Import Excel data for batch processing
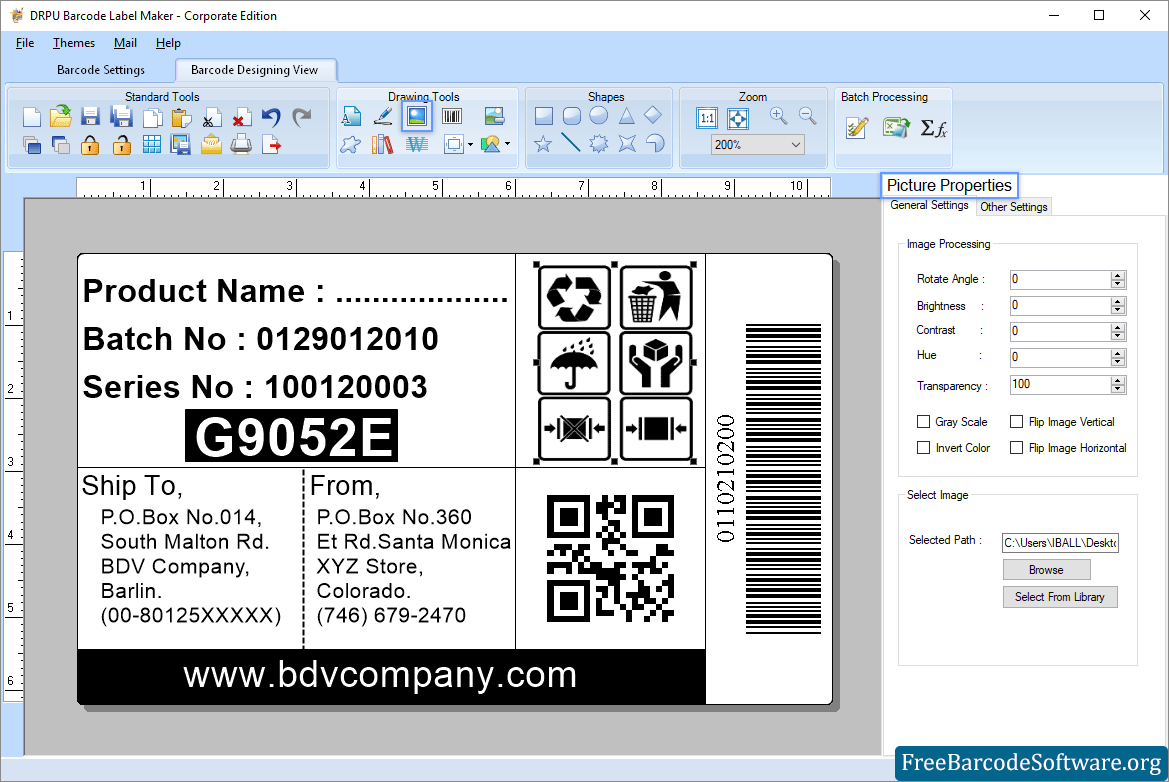 (x=896, y=128)
